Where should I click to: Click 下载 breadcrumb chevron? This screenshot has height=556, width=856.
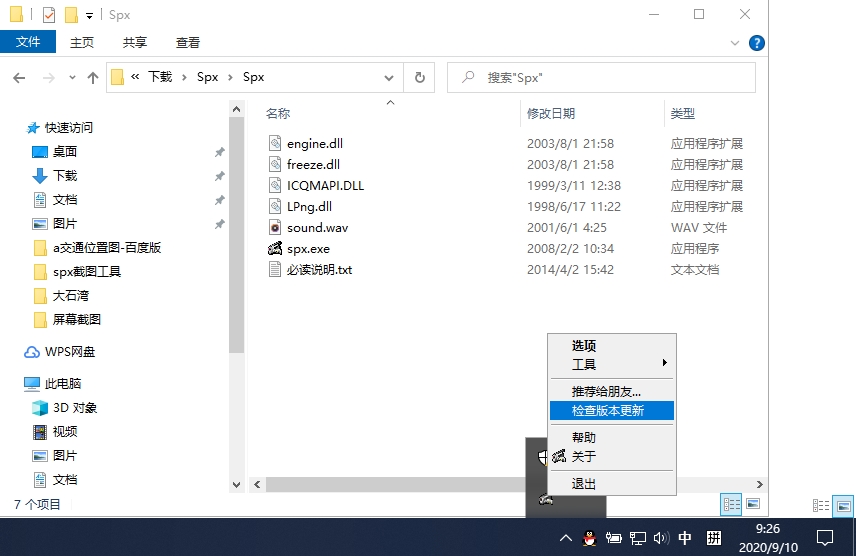[x=184, y=78]
